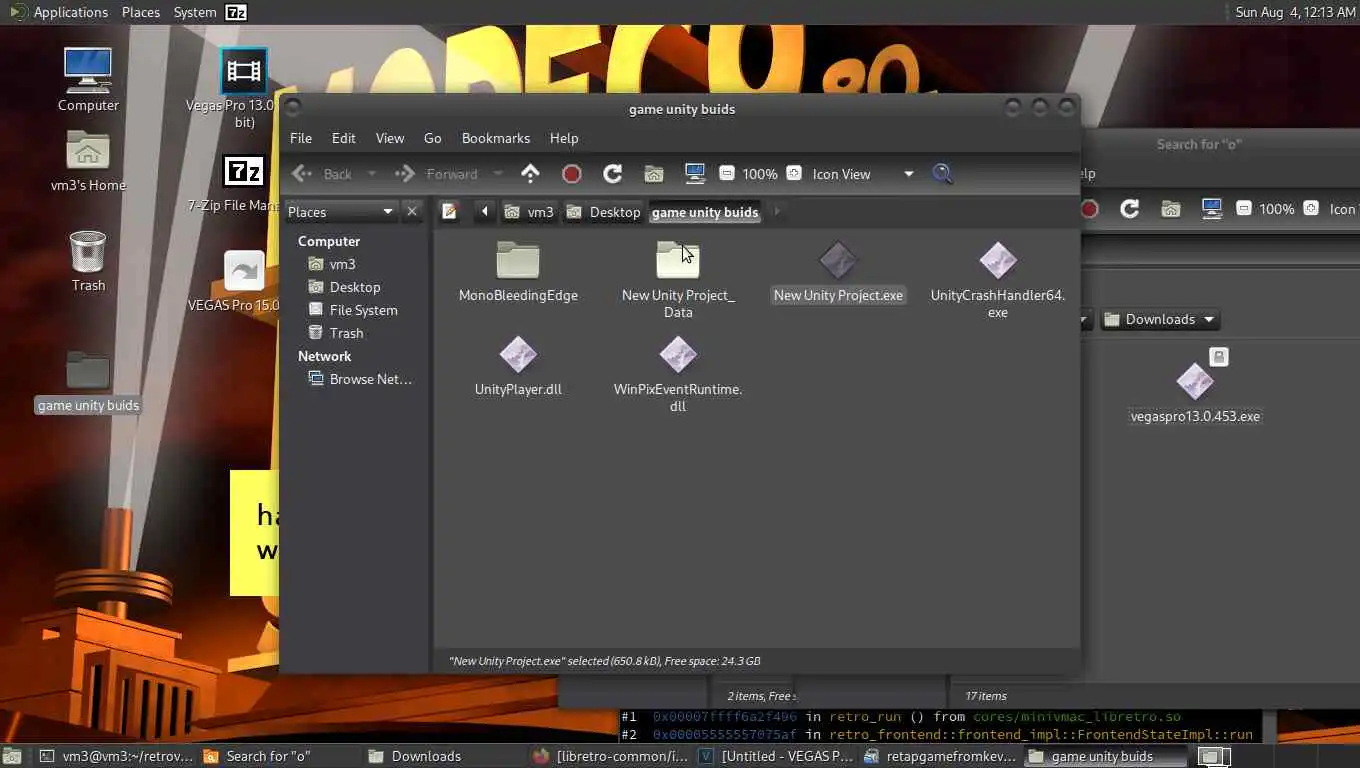Zoom out in the background window at 100%

click(x=1244, y=208)
